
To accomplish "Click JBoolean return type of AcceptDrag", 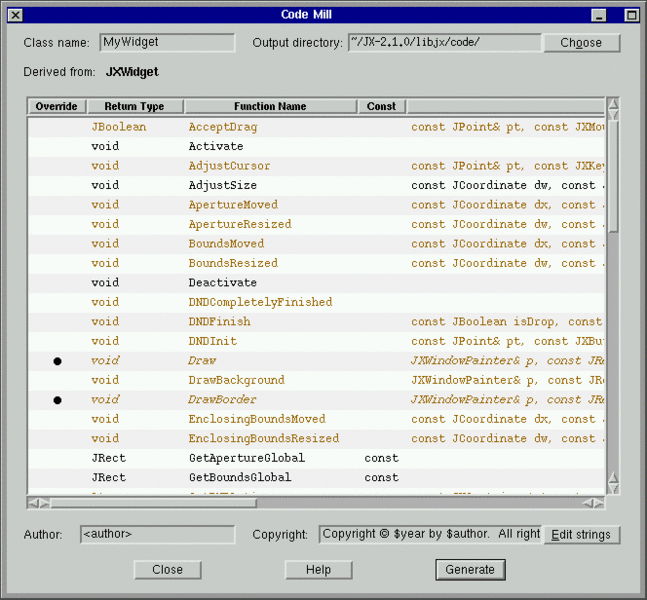I will click(x=119, y=127).
